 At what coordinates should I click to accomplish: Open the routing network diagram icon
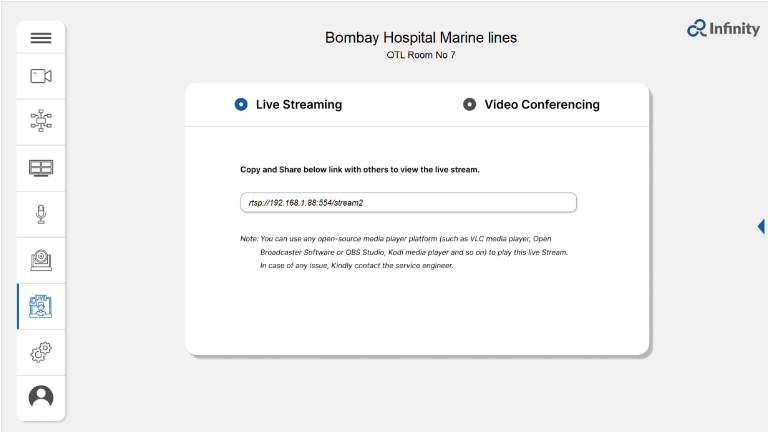tap(41, 120)
